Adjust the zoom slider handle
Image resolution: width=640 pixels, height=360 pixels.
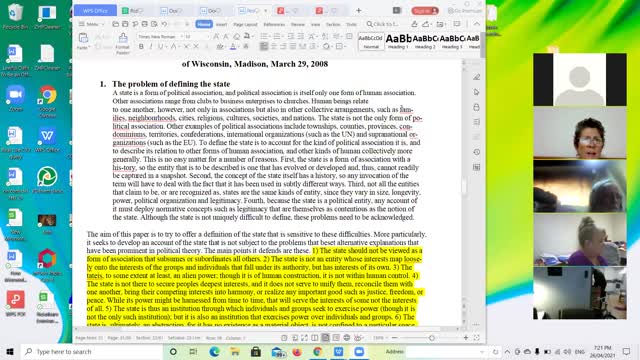[x=432, y=338]
